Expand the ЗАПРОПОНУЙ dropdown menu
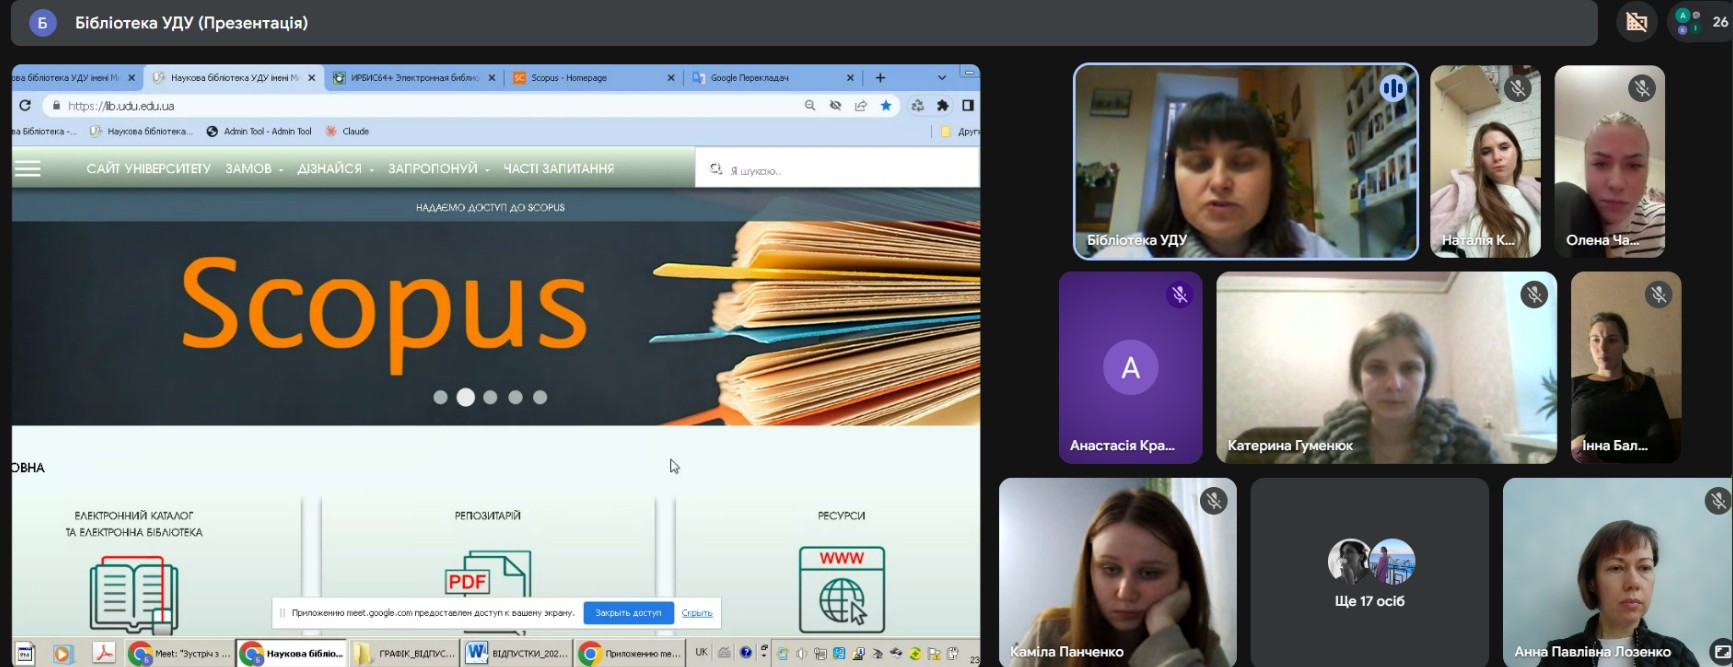The height and width of the screenshot is (667, 1733). coord(438,169)
